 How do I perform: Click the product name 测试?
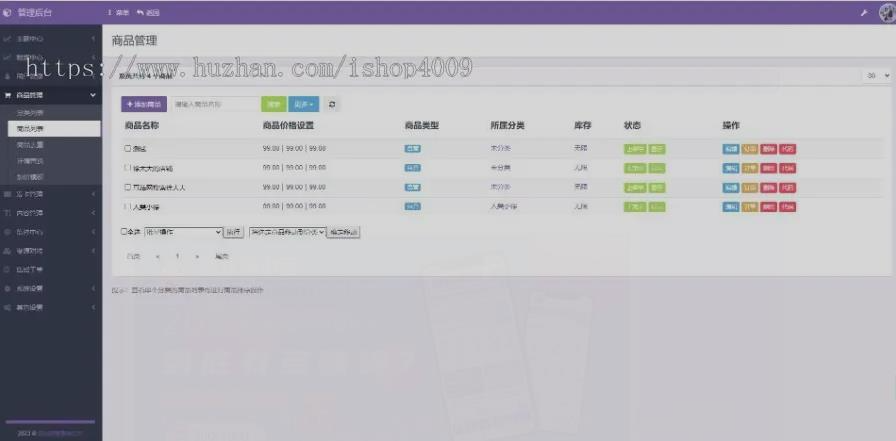click(139, 149)
